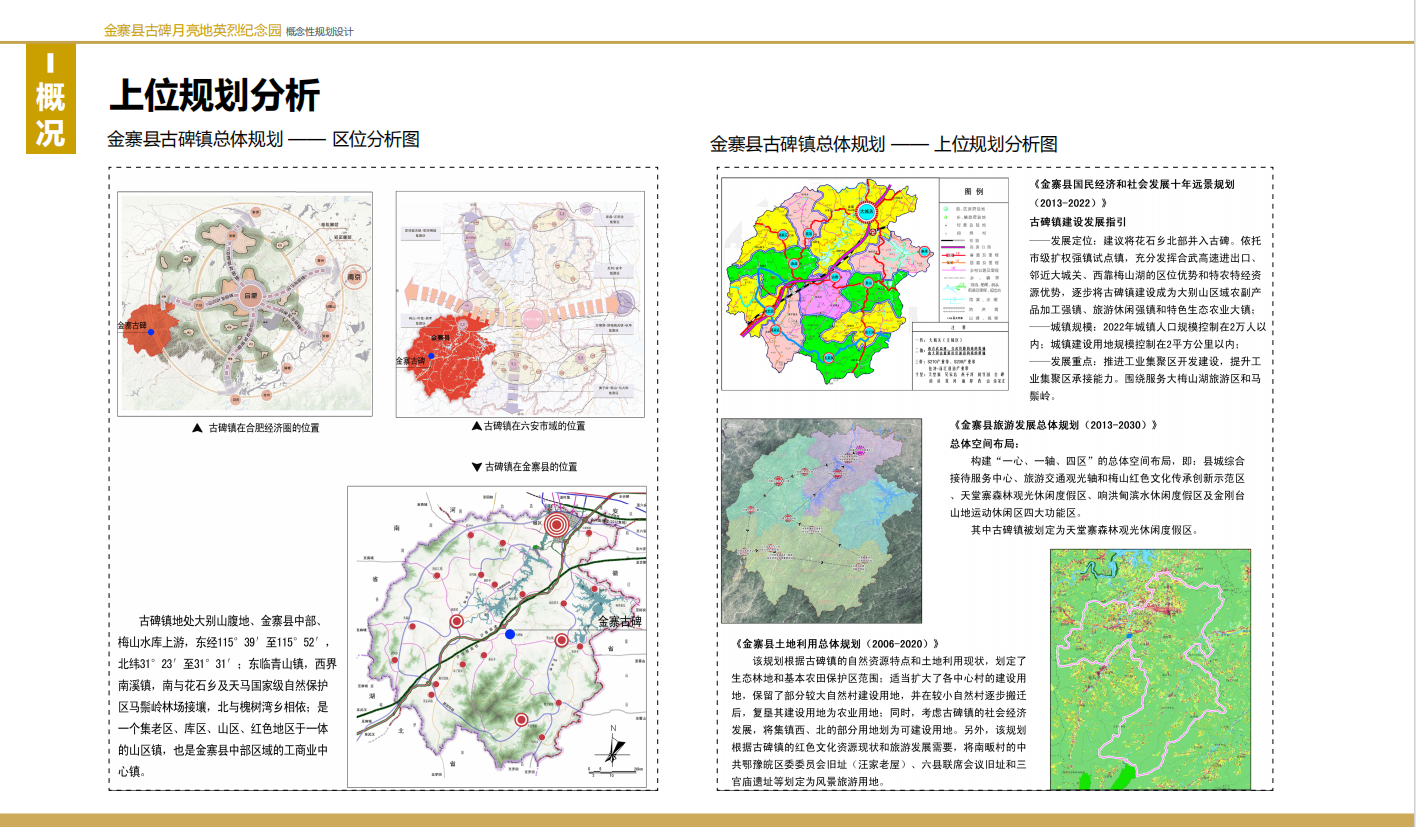Open the Hefei economic circle location map
This screenshot has width=1416, height=827.
(x=245, y=304)
